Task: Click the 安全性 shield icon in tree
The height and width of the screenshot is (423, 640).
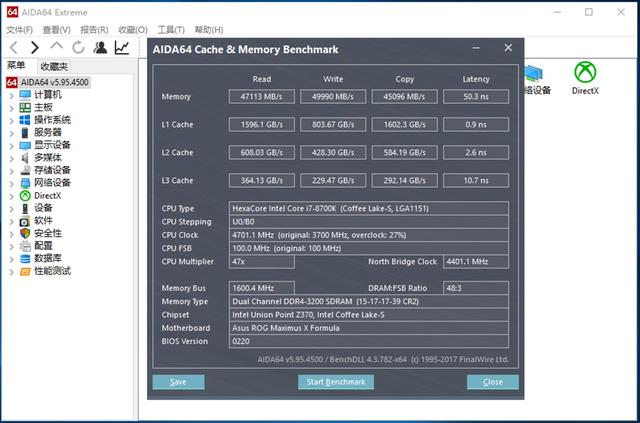Action: click(25, 234)
